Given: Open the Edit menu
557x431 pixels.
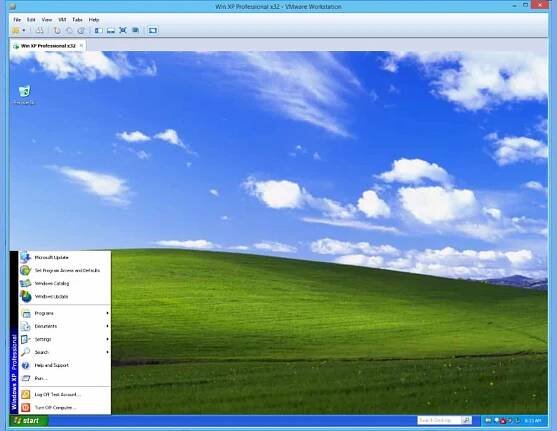Looking at the screenshot, I should pos(31,20).
